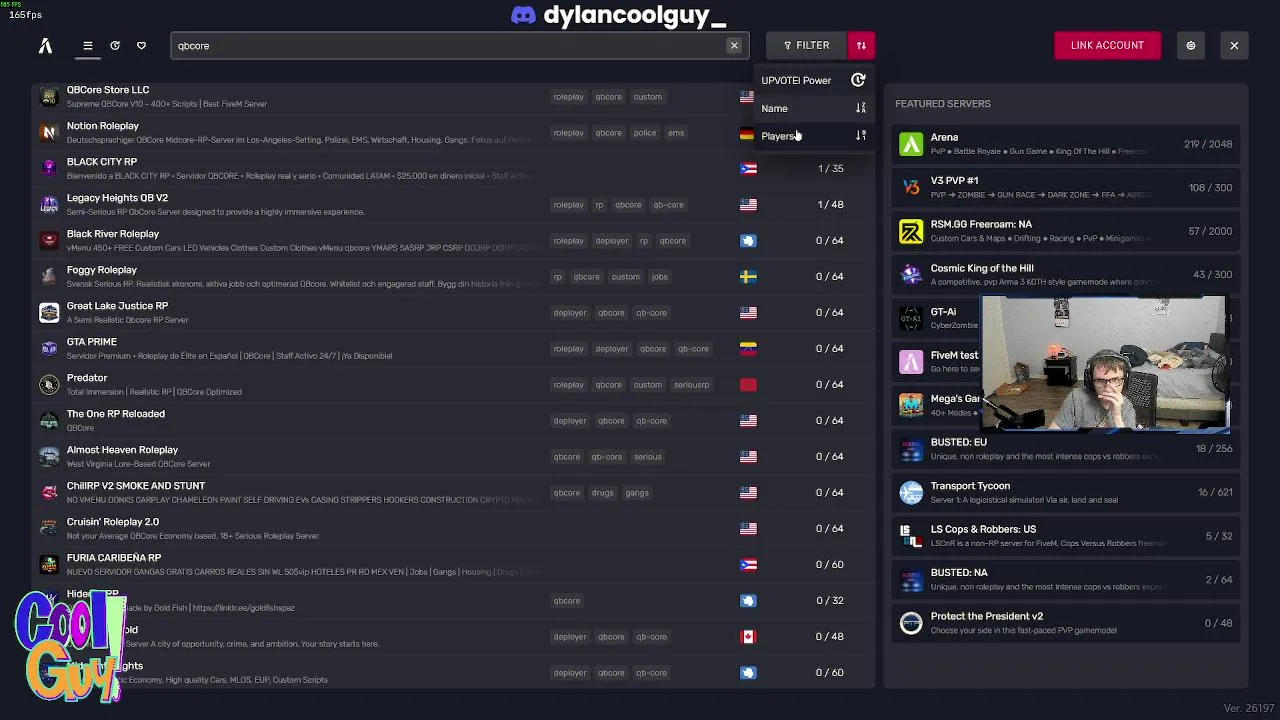Click the 219 / 2048 Arena player count
1280x720 pixels.
pos(1208,144)
